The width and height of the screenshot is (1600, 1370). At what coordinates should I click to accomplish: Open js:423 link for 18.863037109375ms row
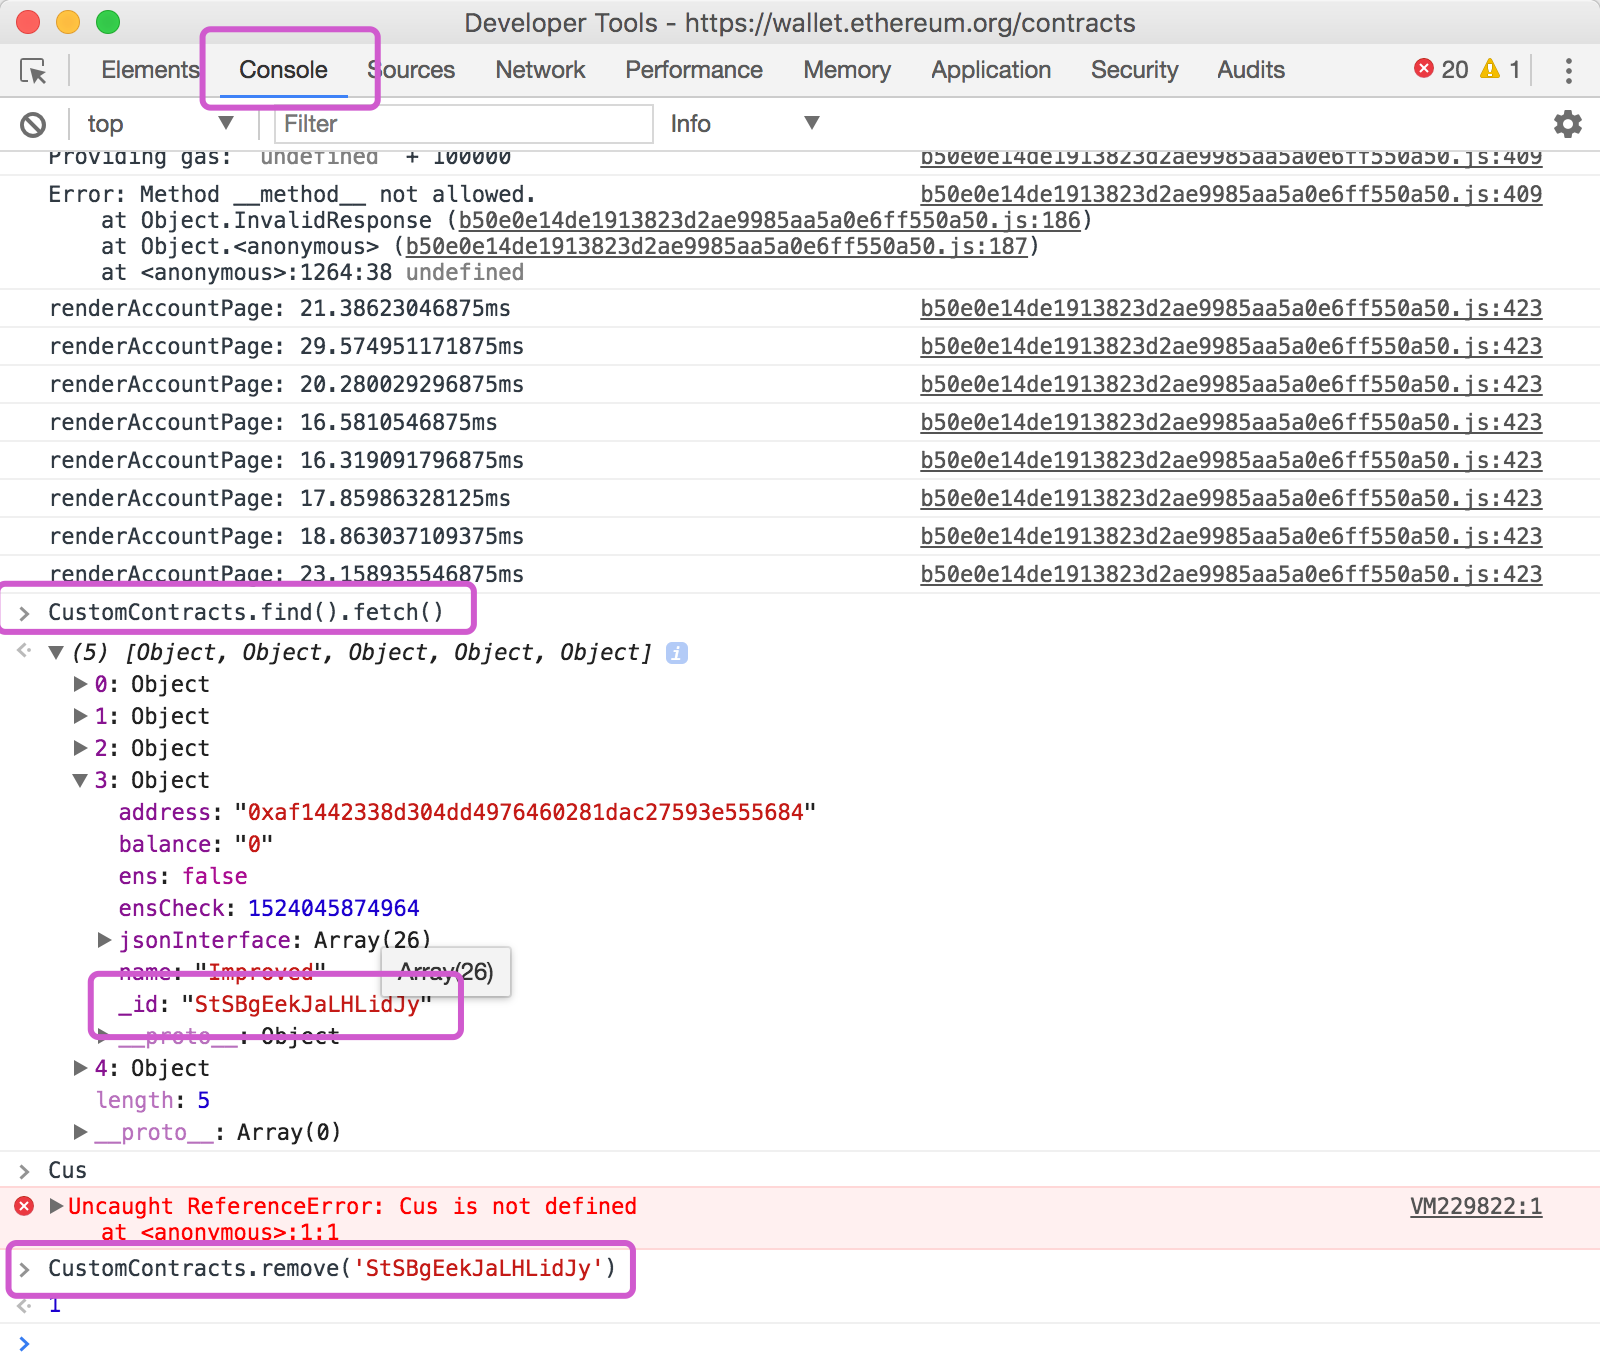(1231, 536)
